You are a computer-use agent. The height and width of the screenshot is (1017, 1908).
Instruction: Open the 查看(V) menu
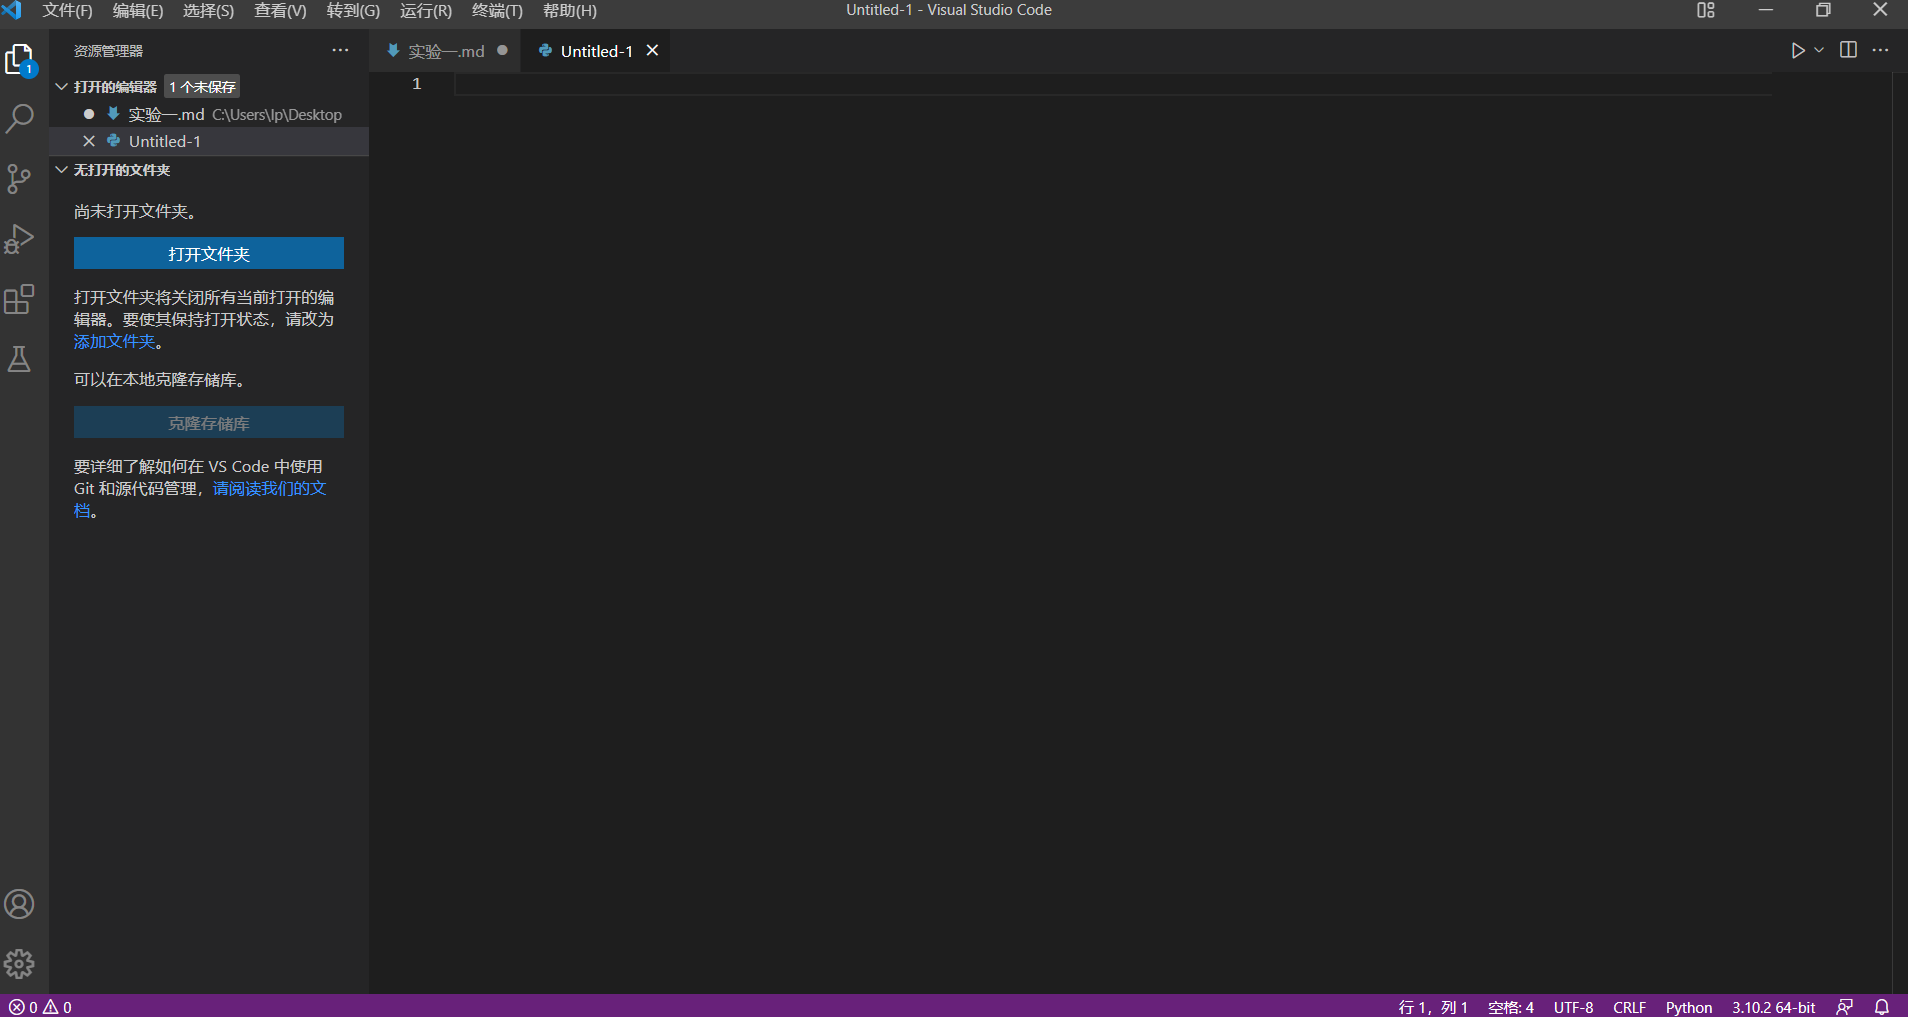click(280, 10)
